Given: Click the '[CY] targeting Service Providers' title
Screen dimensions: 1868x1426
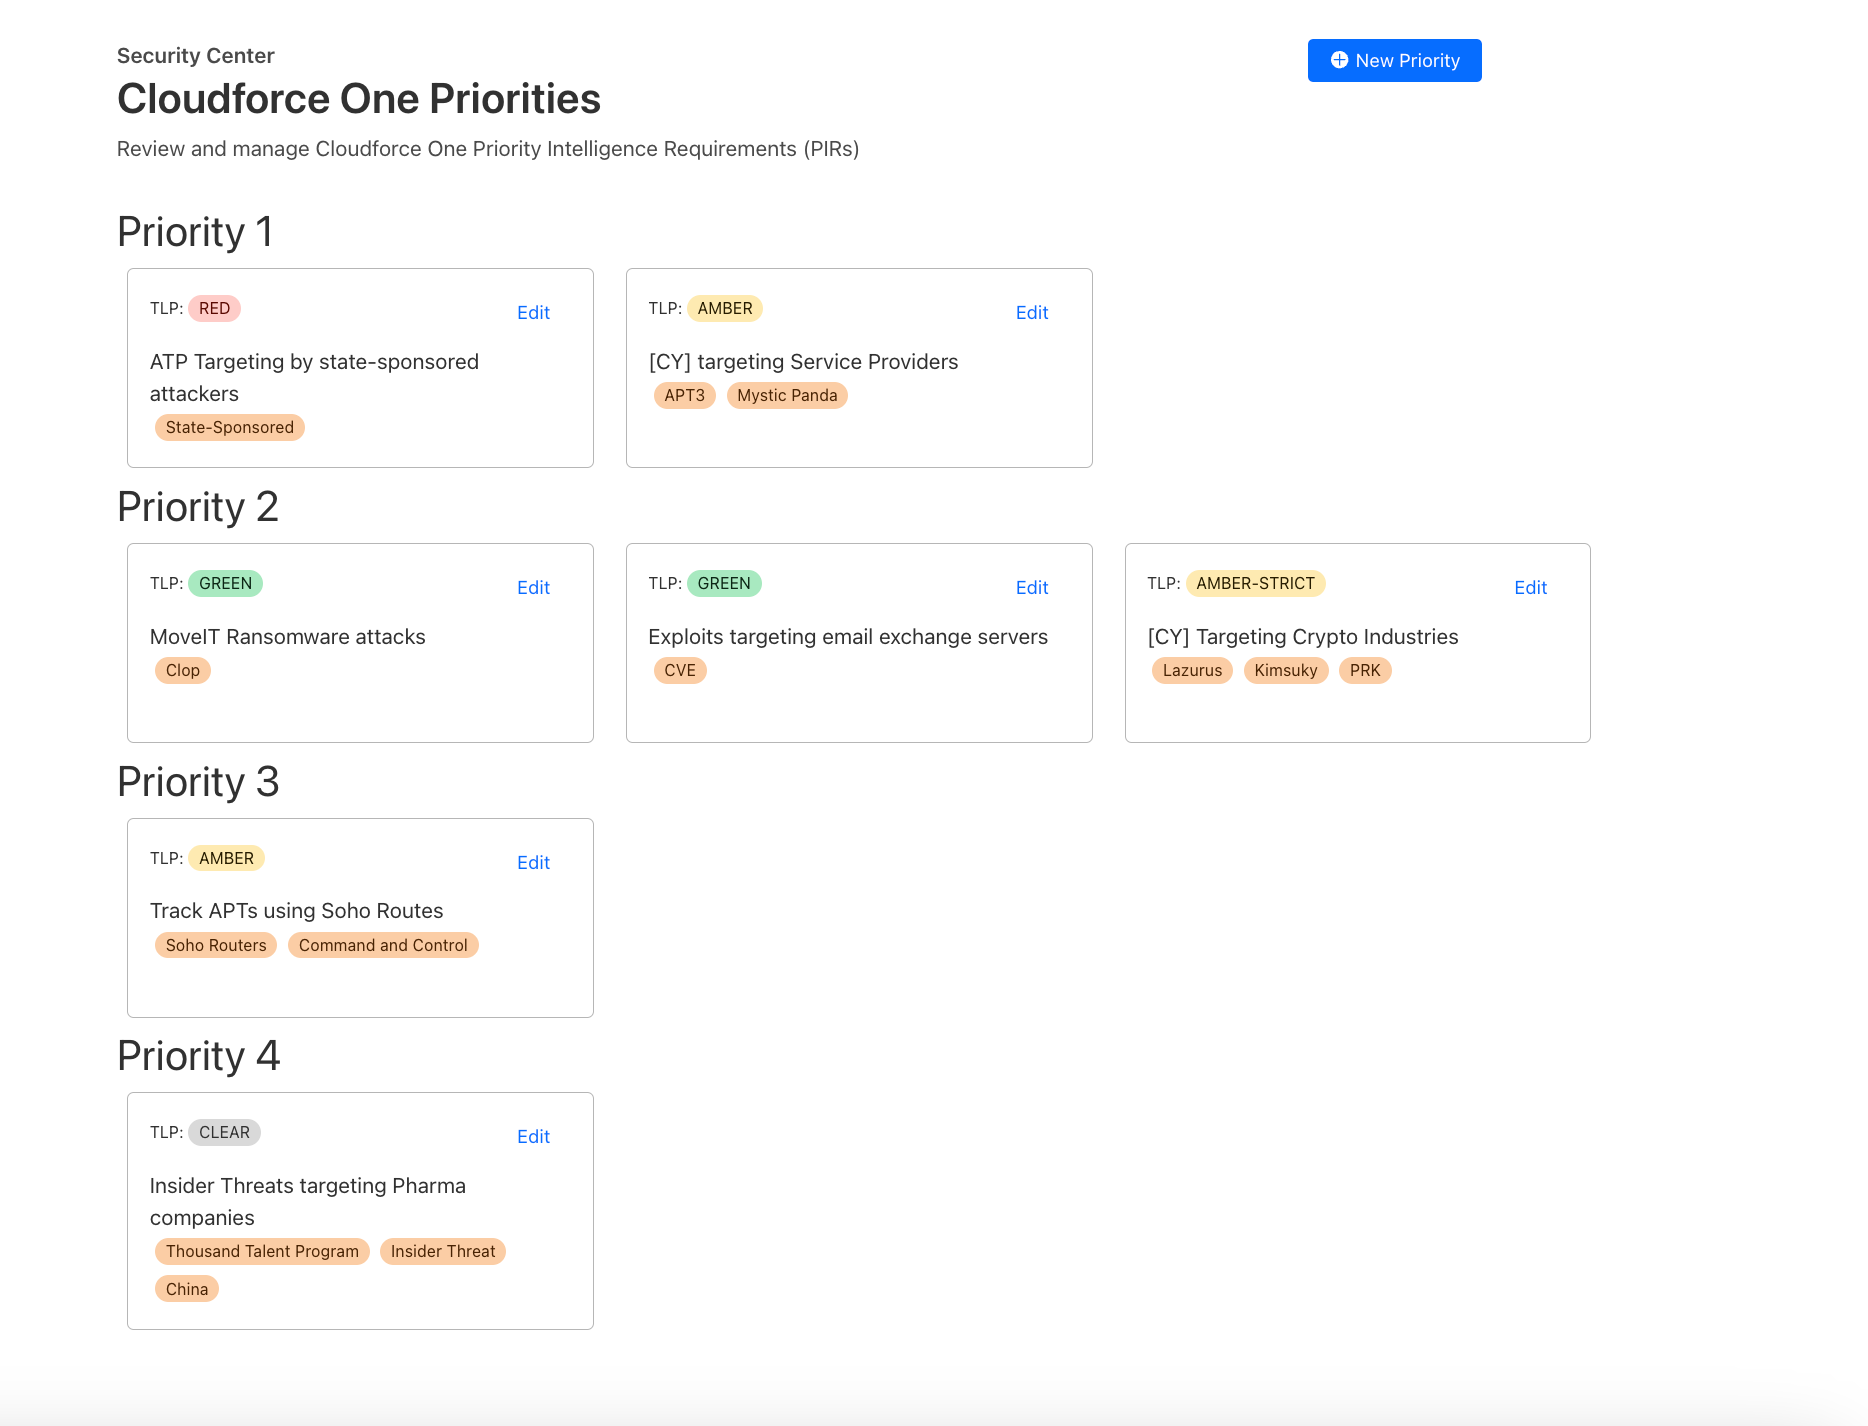Looking at the screenshot, I should (x=803, y=362).
